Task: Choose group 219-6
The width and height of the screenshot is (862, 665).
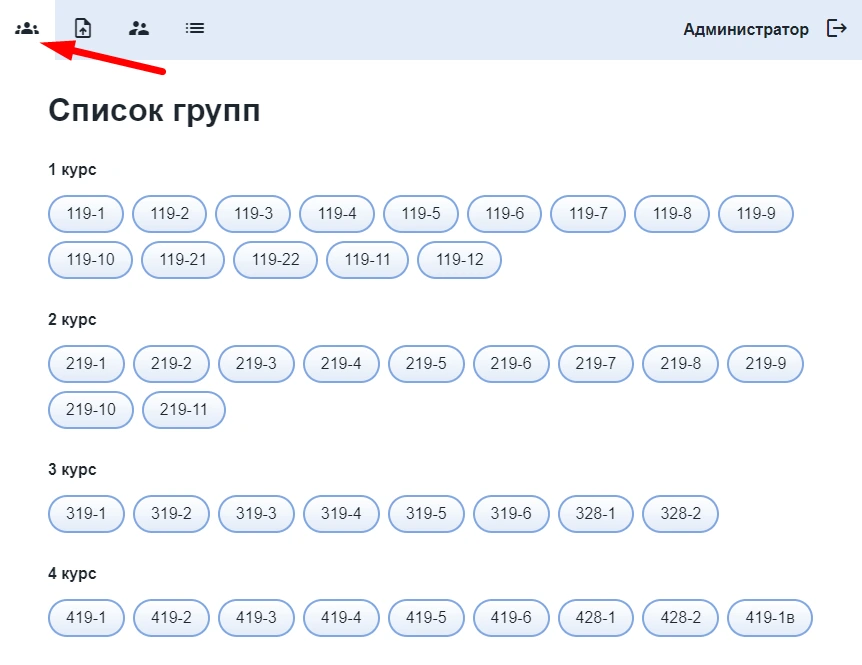Action: point(511,364)
